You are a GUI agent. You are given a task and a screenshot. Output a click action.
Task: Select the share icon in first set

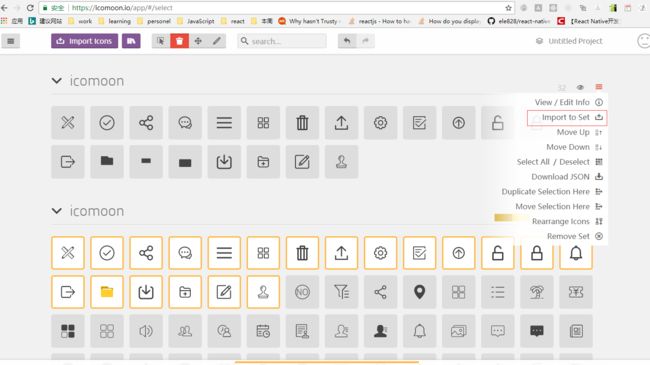pyautogui.click(x=146, y=122)
